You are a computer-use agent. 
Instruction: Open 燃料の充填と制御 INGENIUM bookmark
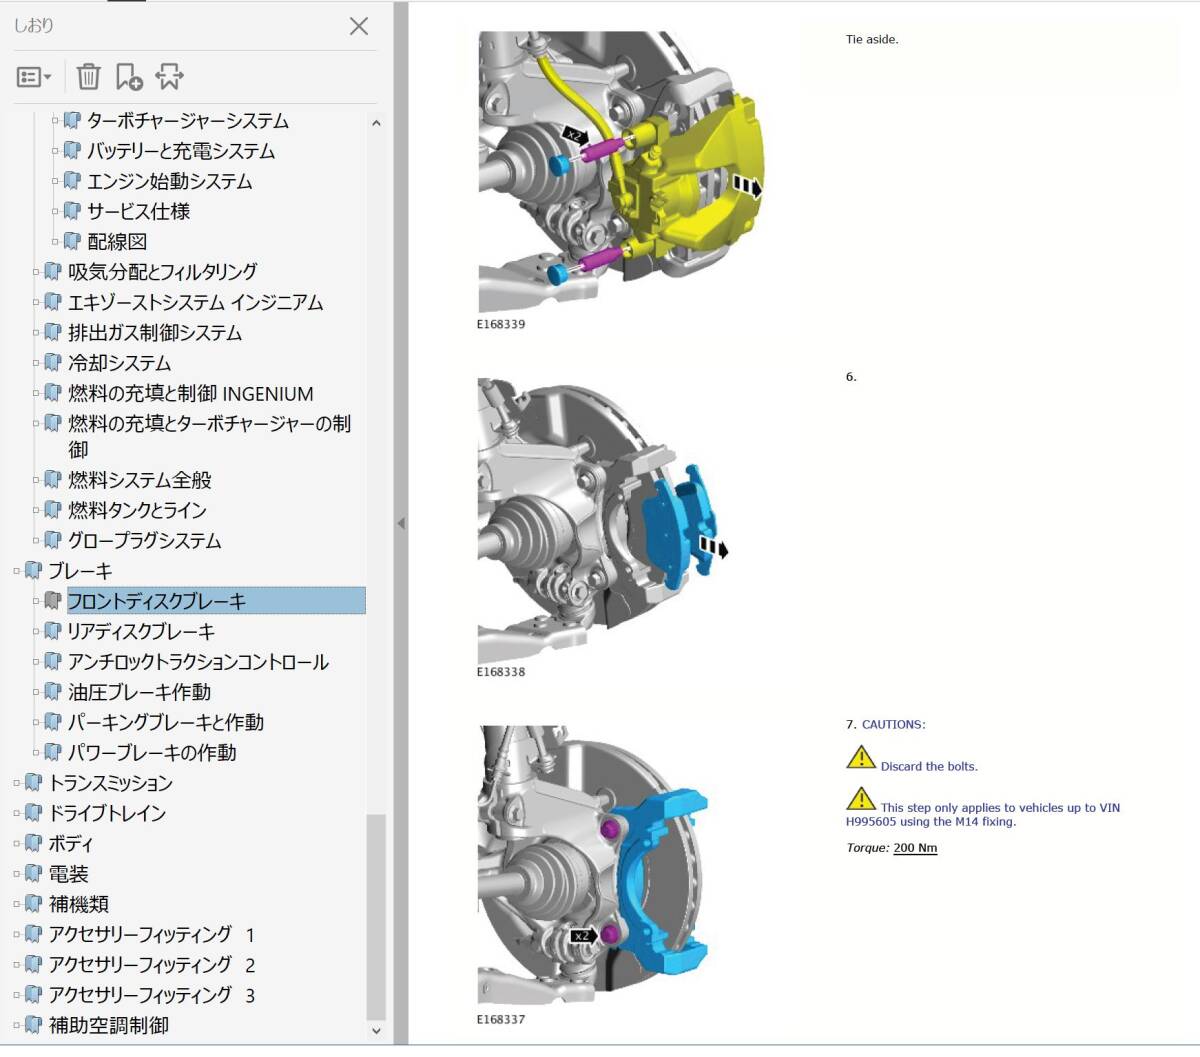(191, 394)
